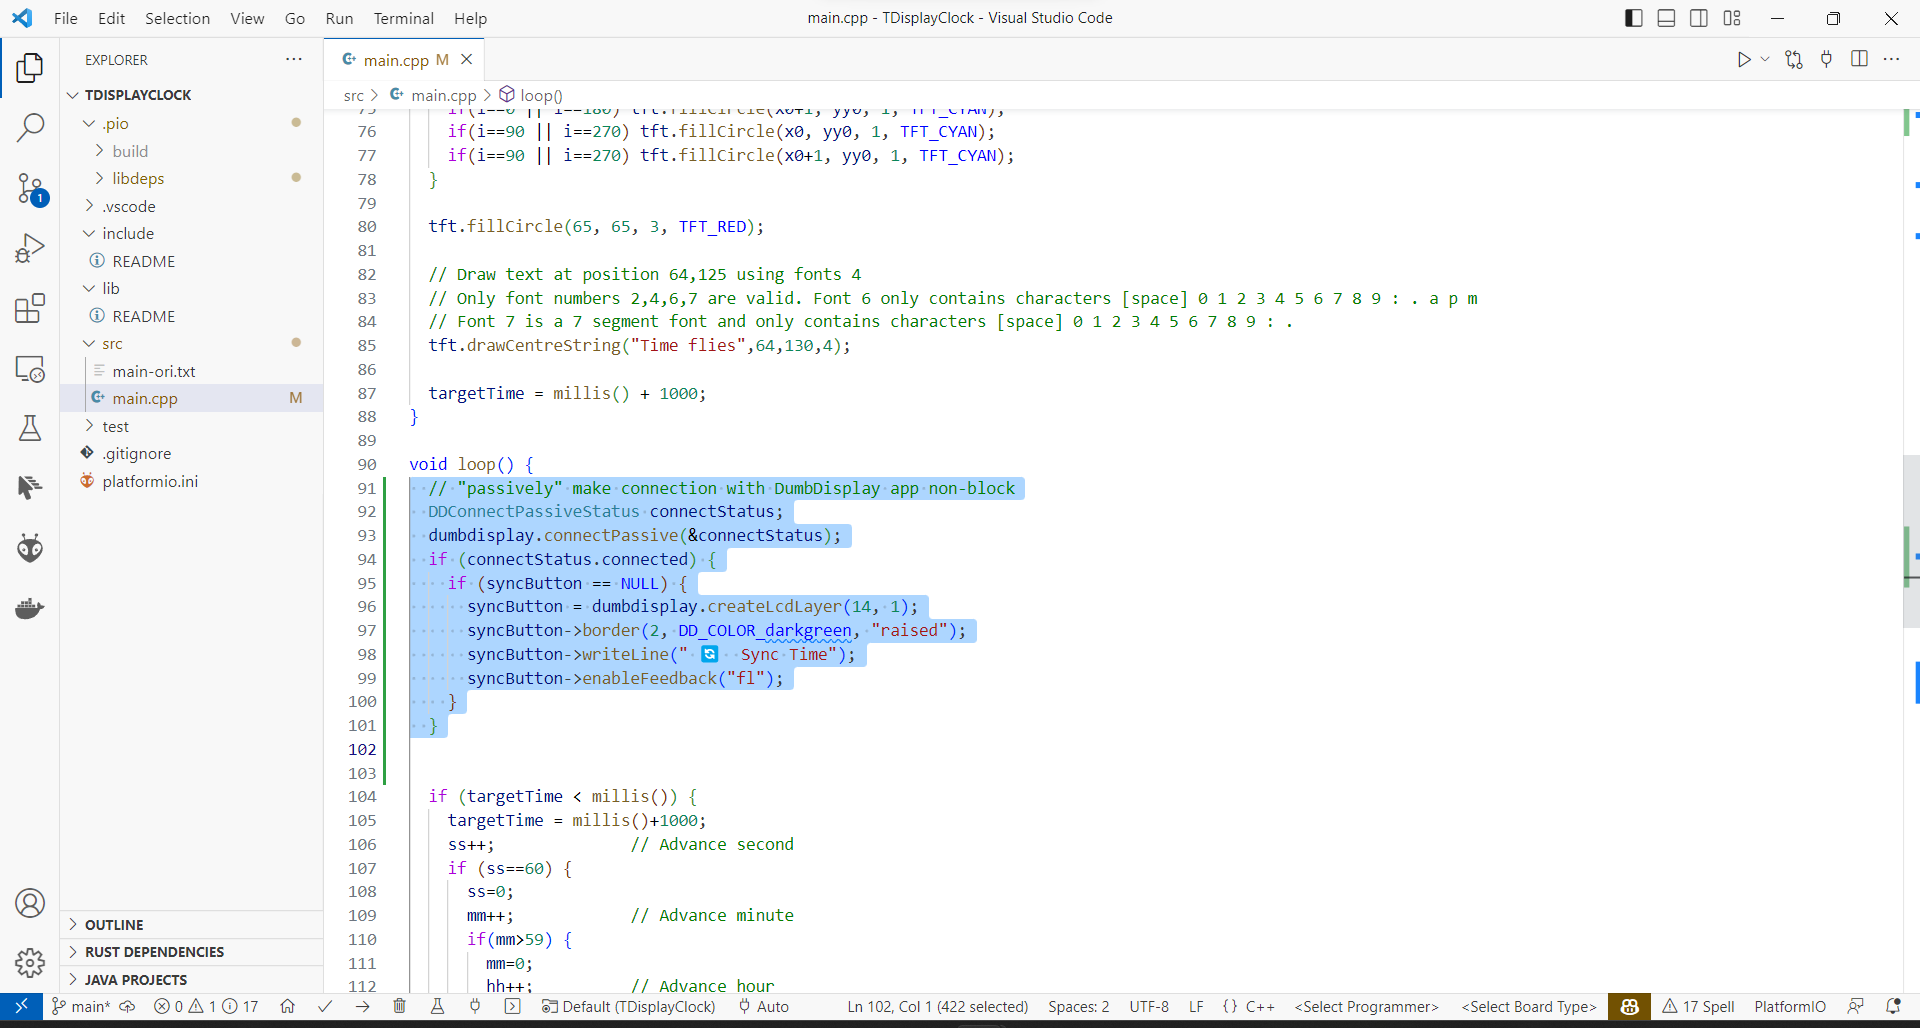This screenshot has height=1028, width=1920.
Task: Switch project environment Default (TDisplayClock)
Action: (629, 1007)
